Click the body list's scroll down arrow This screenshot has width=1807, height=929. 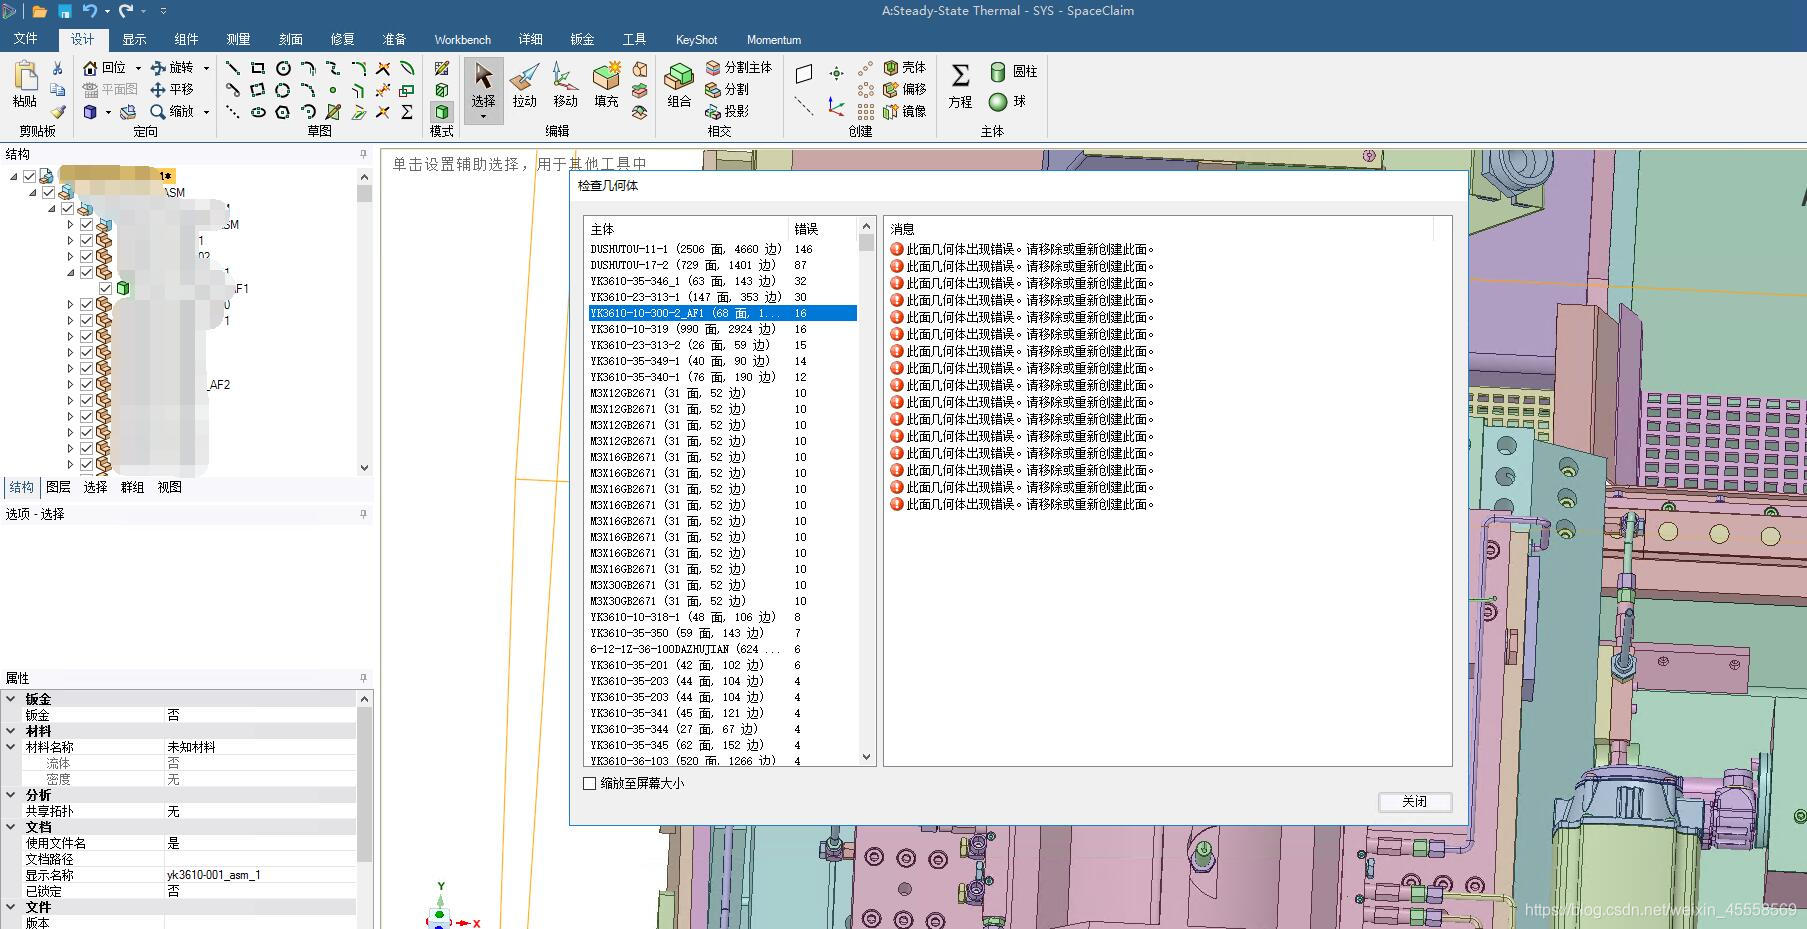pyautogui.click(x=866, y=757)
